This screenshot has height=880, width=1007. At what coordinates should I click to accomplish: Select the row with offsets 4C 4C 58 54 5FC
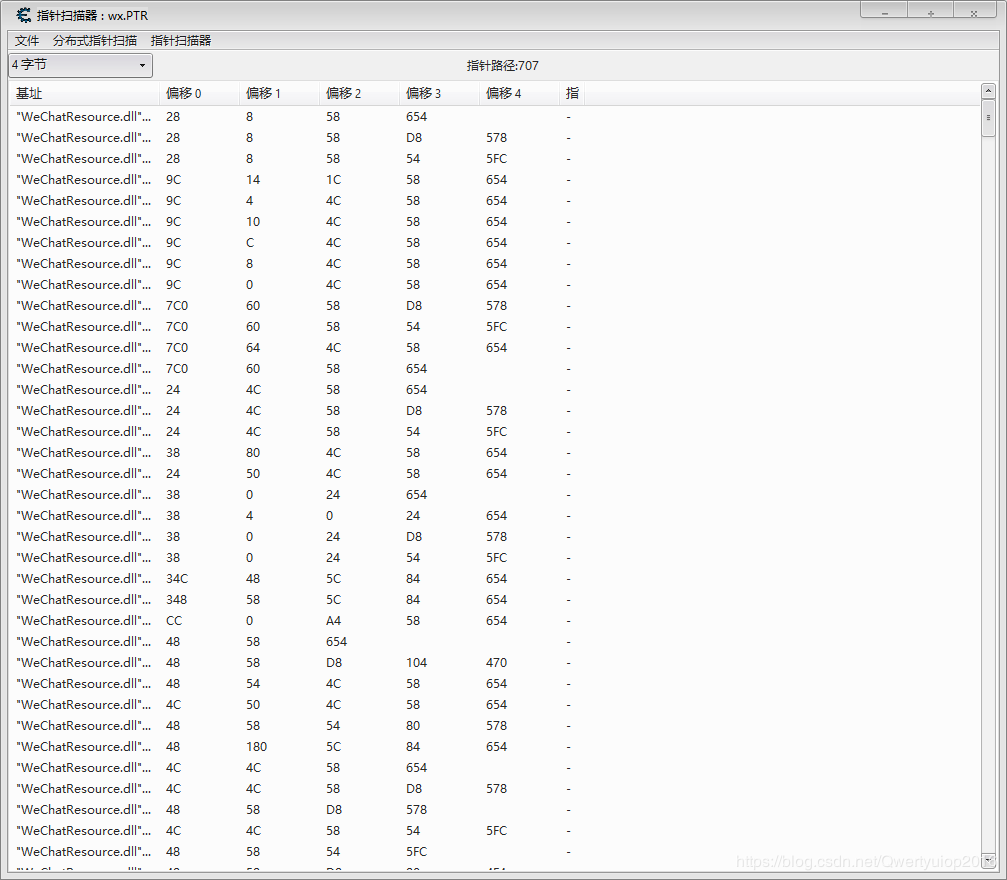(x=495, y=831)
